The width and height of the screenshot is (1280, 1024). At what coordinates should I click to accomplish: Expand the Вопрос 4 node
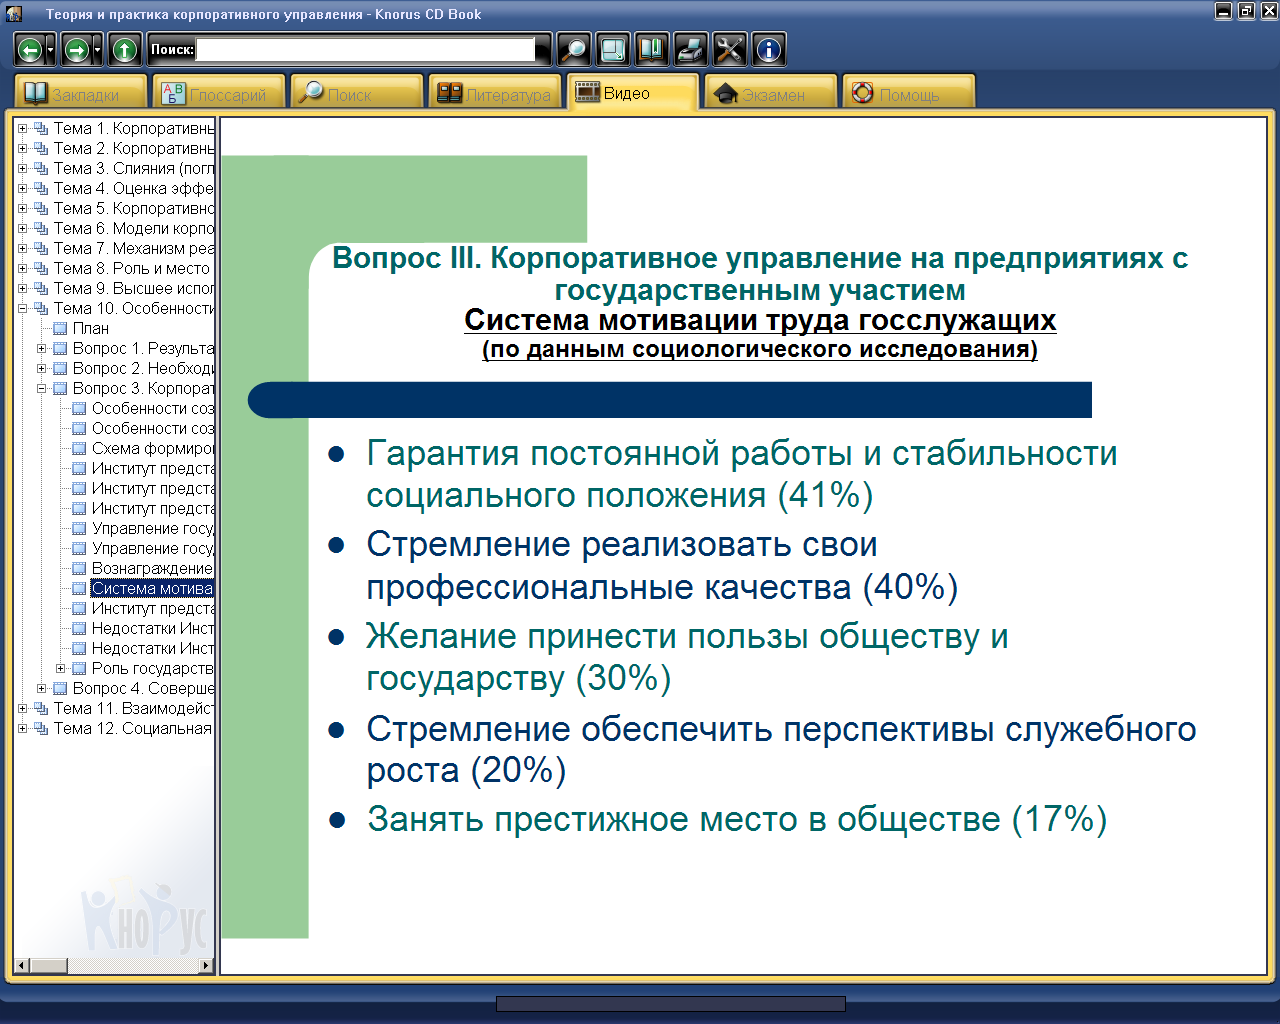(x=41, y=688)
